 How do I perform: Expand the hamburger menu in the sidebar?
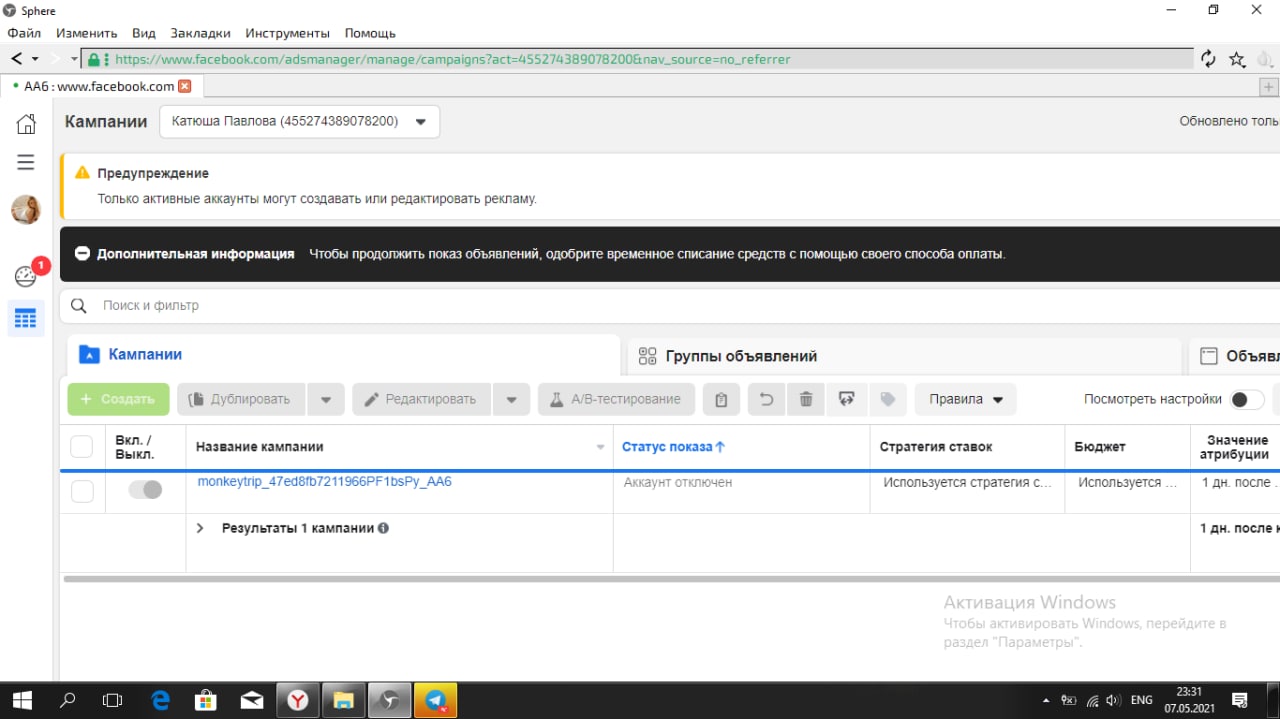[x=26, y=162]
